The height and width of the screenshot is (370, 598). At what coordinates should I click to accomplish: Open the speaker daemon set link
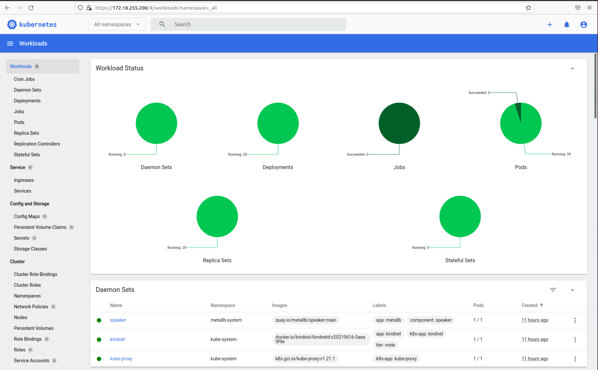(x=118, y=320)
